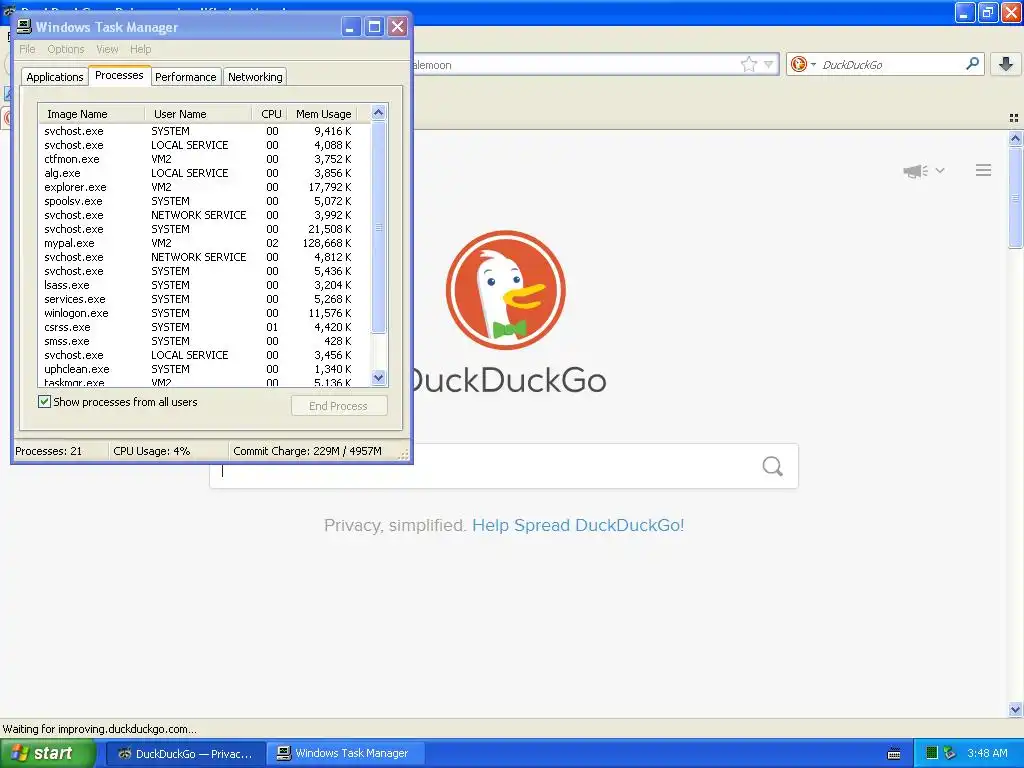Select the lsass.exe process row

coord(204,285)
